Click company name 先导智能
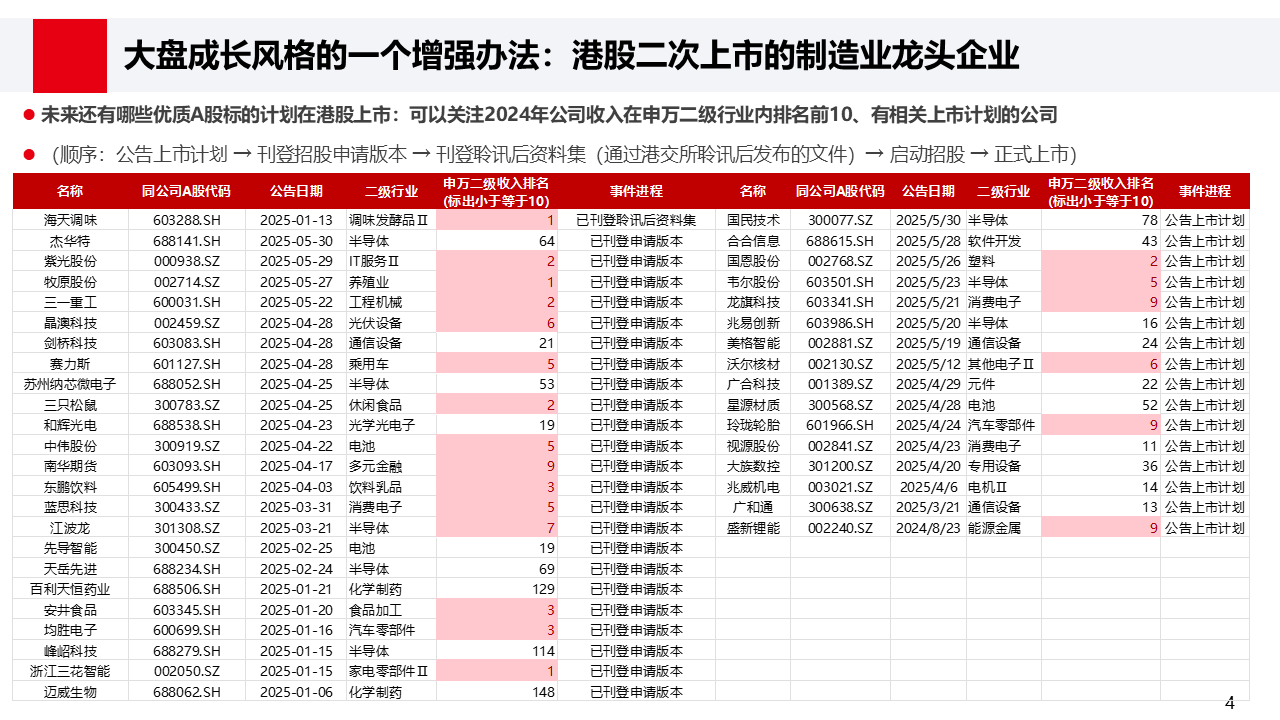The image size is (1280, 720). (71, 548)
